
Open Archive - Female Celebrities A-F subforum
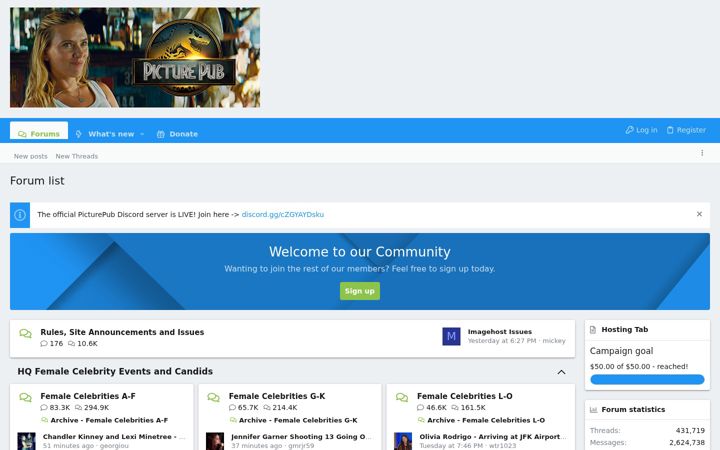pos(109,420)
